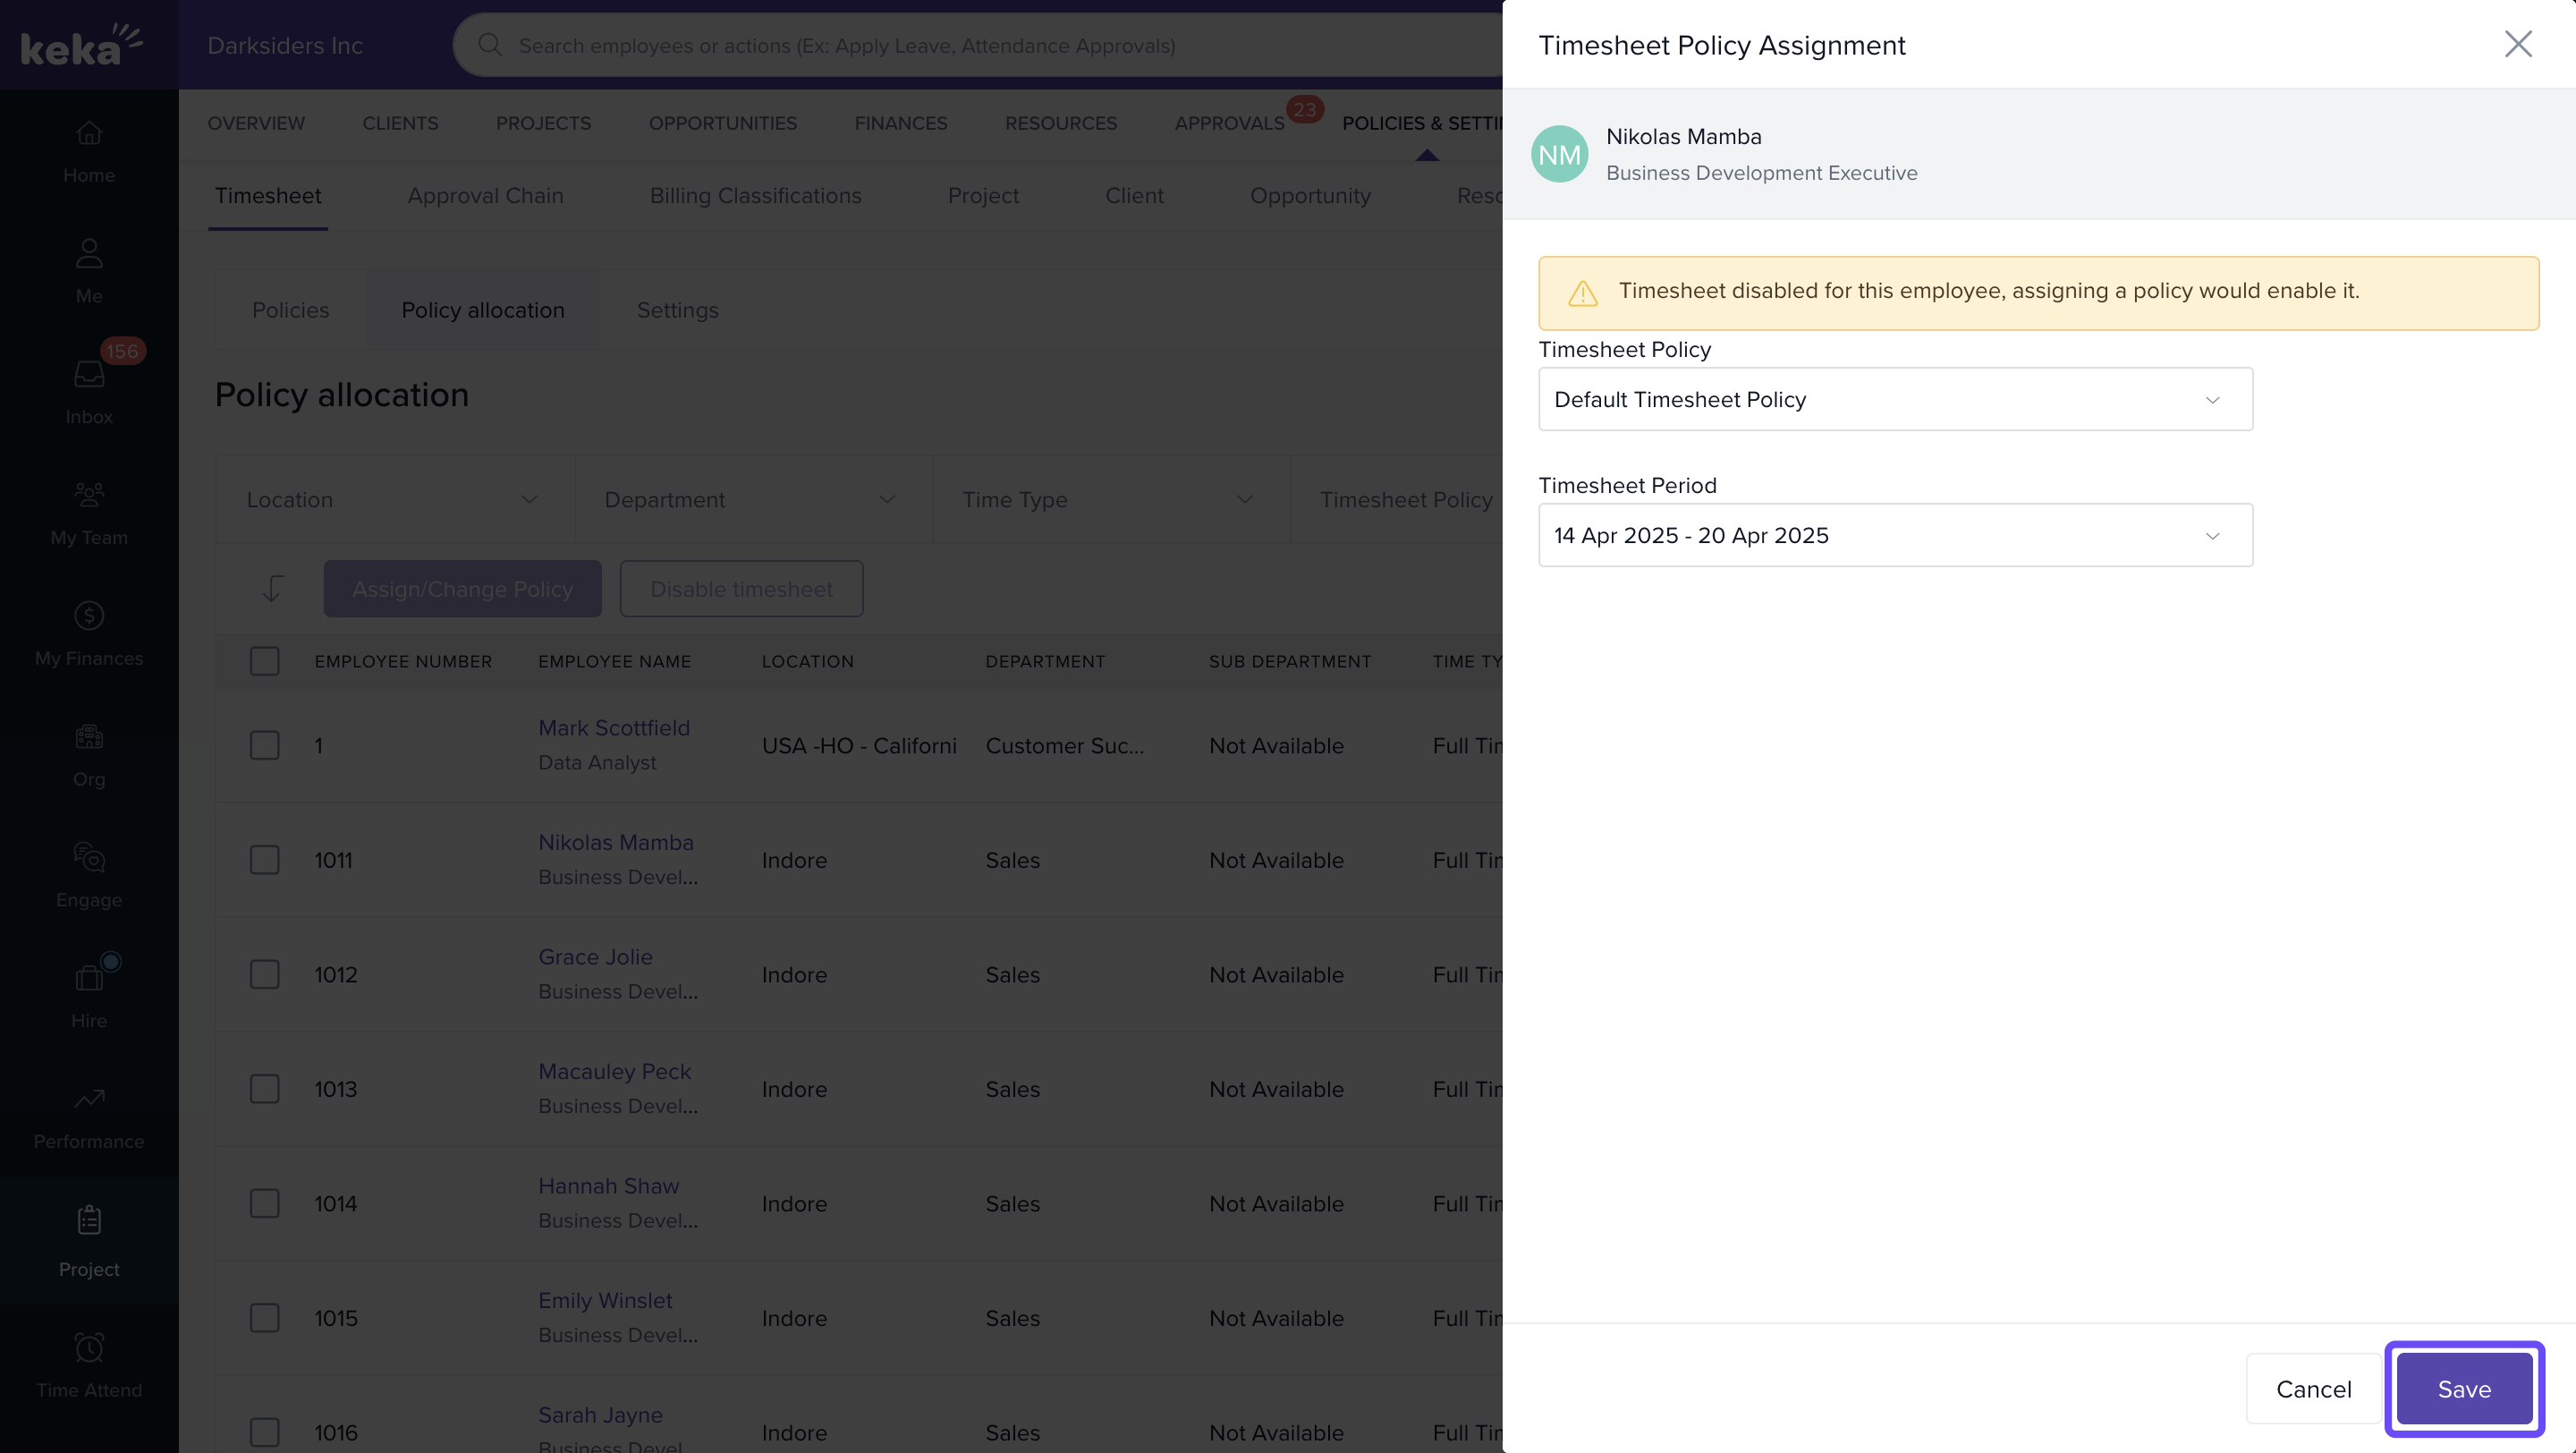This screenshot has height=1453, width=2576.
Task: Open the Performance chart icon
Action: click(89, 1099)
